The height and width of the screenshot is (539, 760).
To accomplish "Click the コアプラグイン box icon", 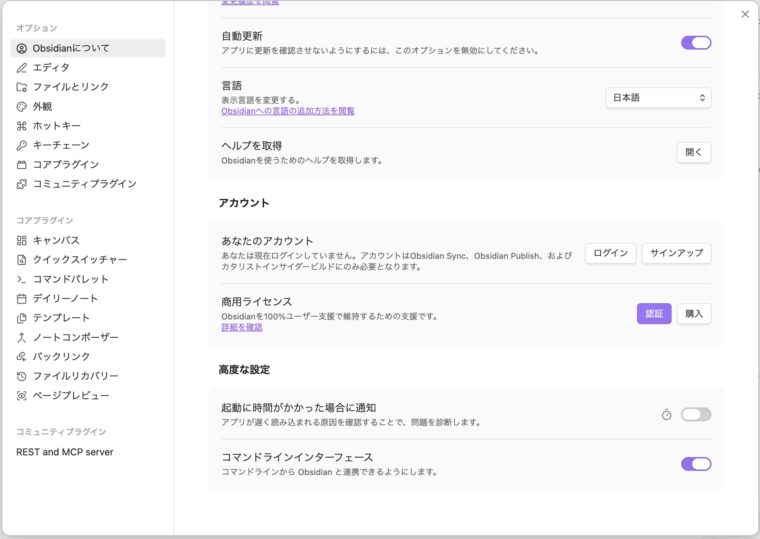I will pos(22,165).
